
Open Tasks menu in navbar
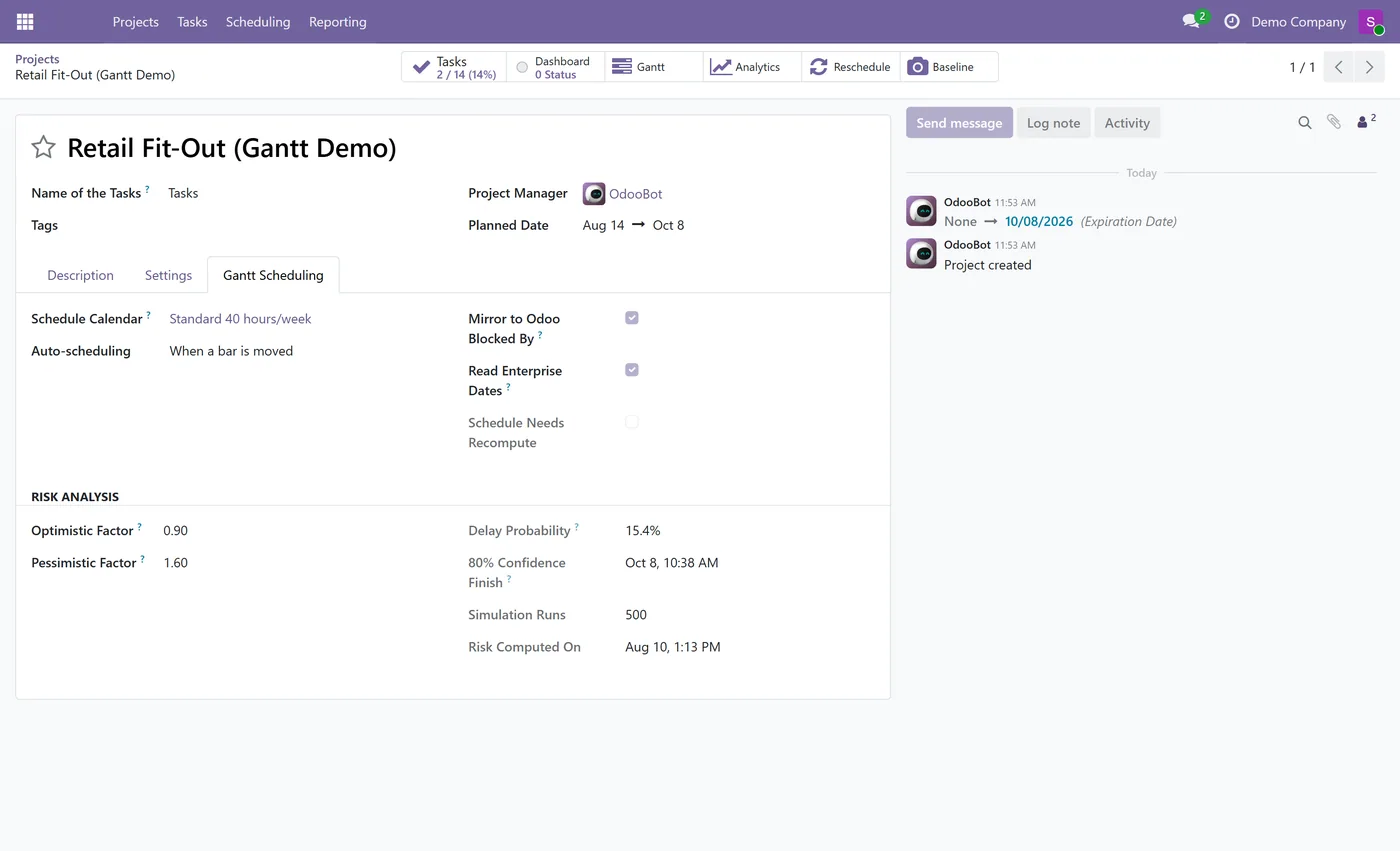pyautogui.click(x=192, y=21)
